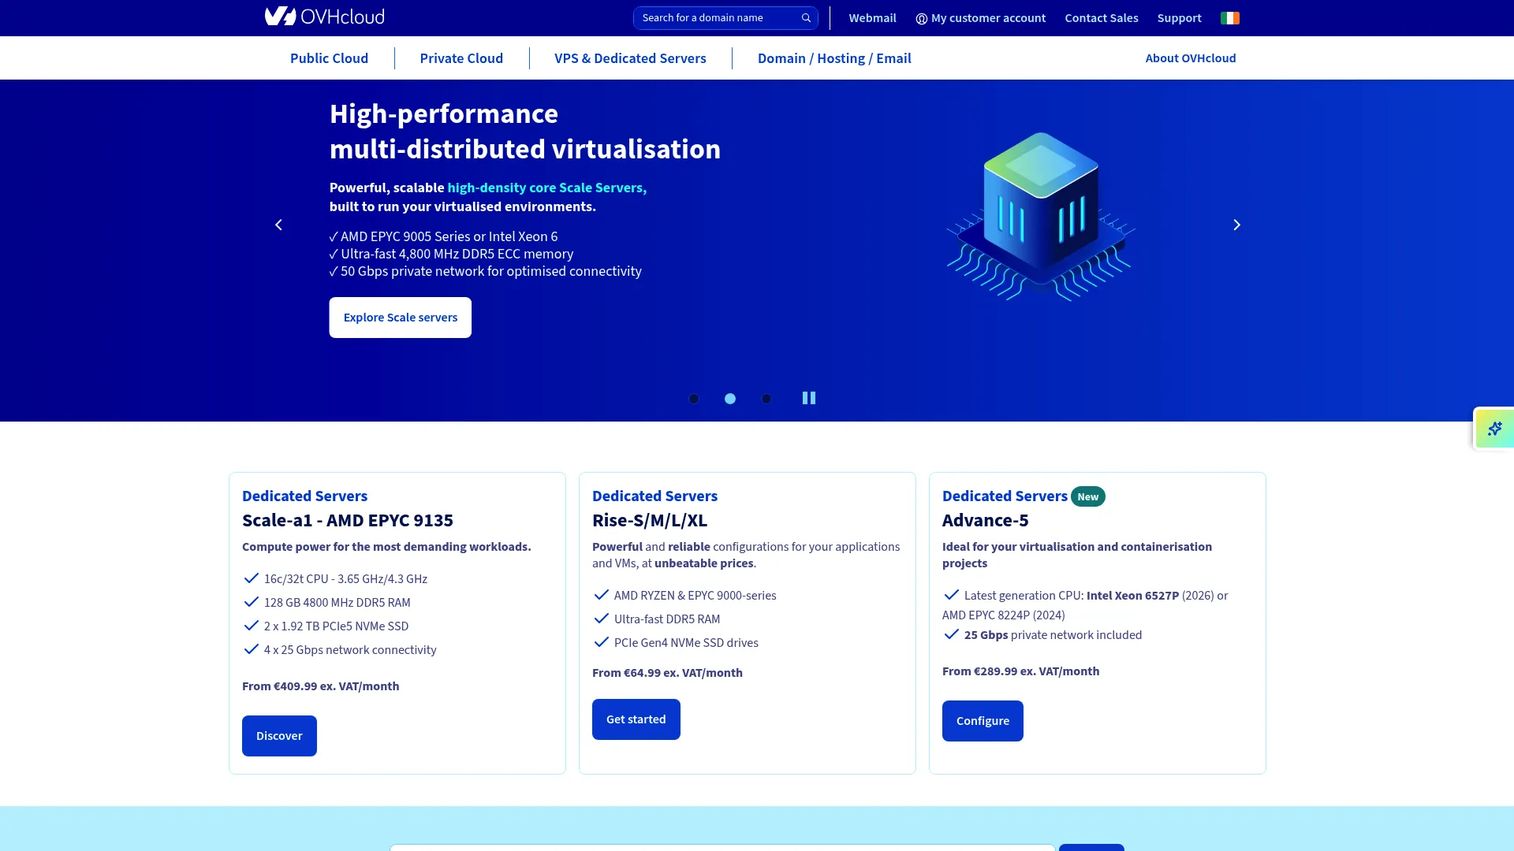Click the 'Ultra-fast DDR5 RAM' feature
Image resolution: width=1514 pixels, height=851 pixels.
click(x=667, y=619)
